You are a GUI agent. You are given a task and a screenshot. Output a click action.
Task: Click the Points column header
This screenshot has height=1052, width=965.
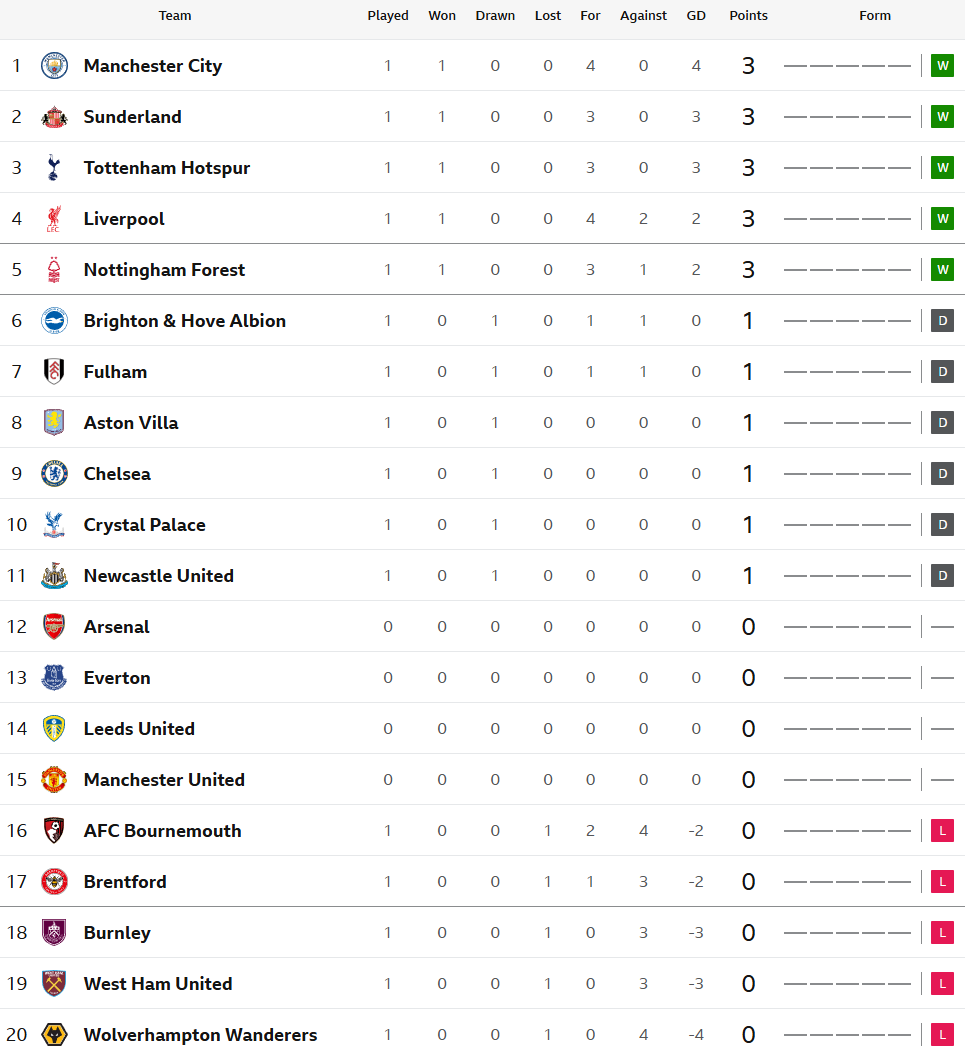click(748, 15)
